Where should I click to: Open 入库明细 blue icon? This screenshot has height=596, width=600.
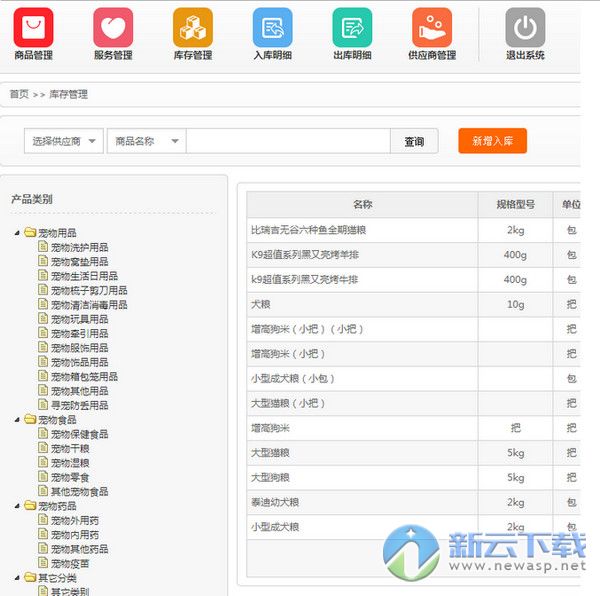272,27
